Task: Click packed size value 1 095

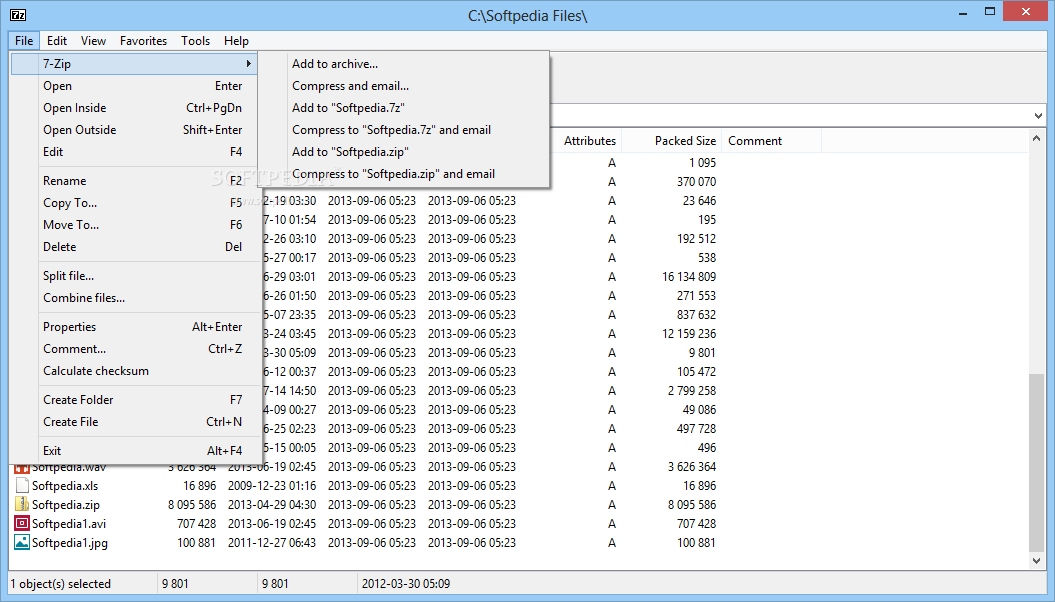Action: (702, 163)
